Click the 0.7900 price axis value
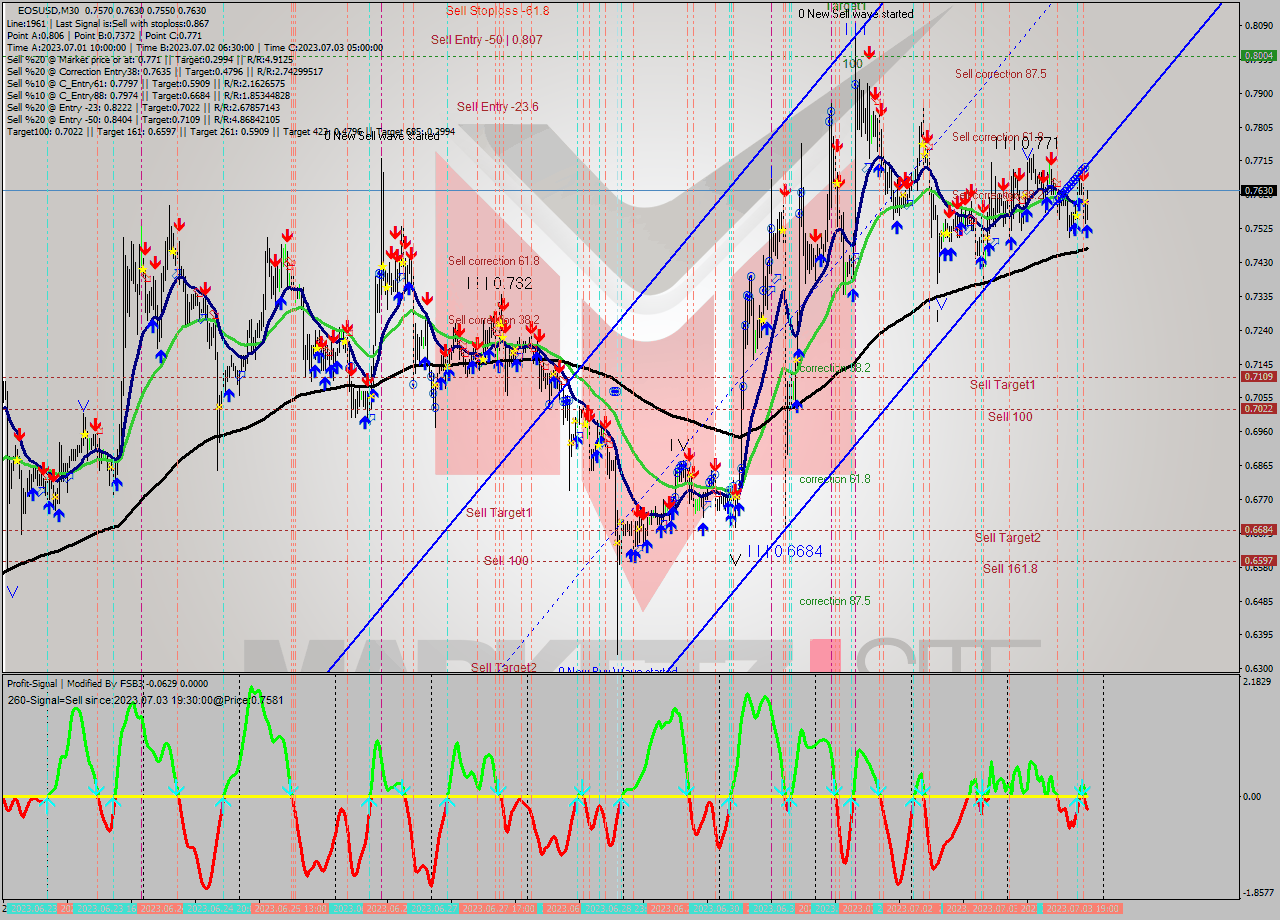This screenshot has width=1280, height=920. click(1259, 93)
